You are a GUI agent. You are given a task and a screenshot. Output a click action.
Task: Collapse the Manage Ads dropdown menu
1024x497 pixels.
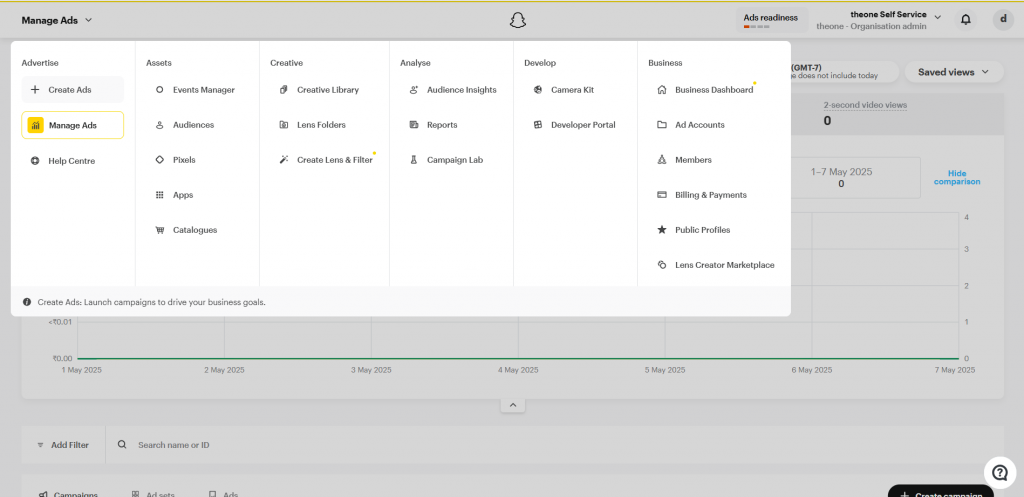tap(57, 20)
